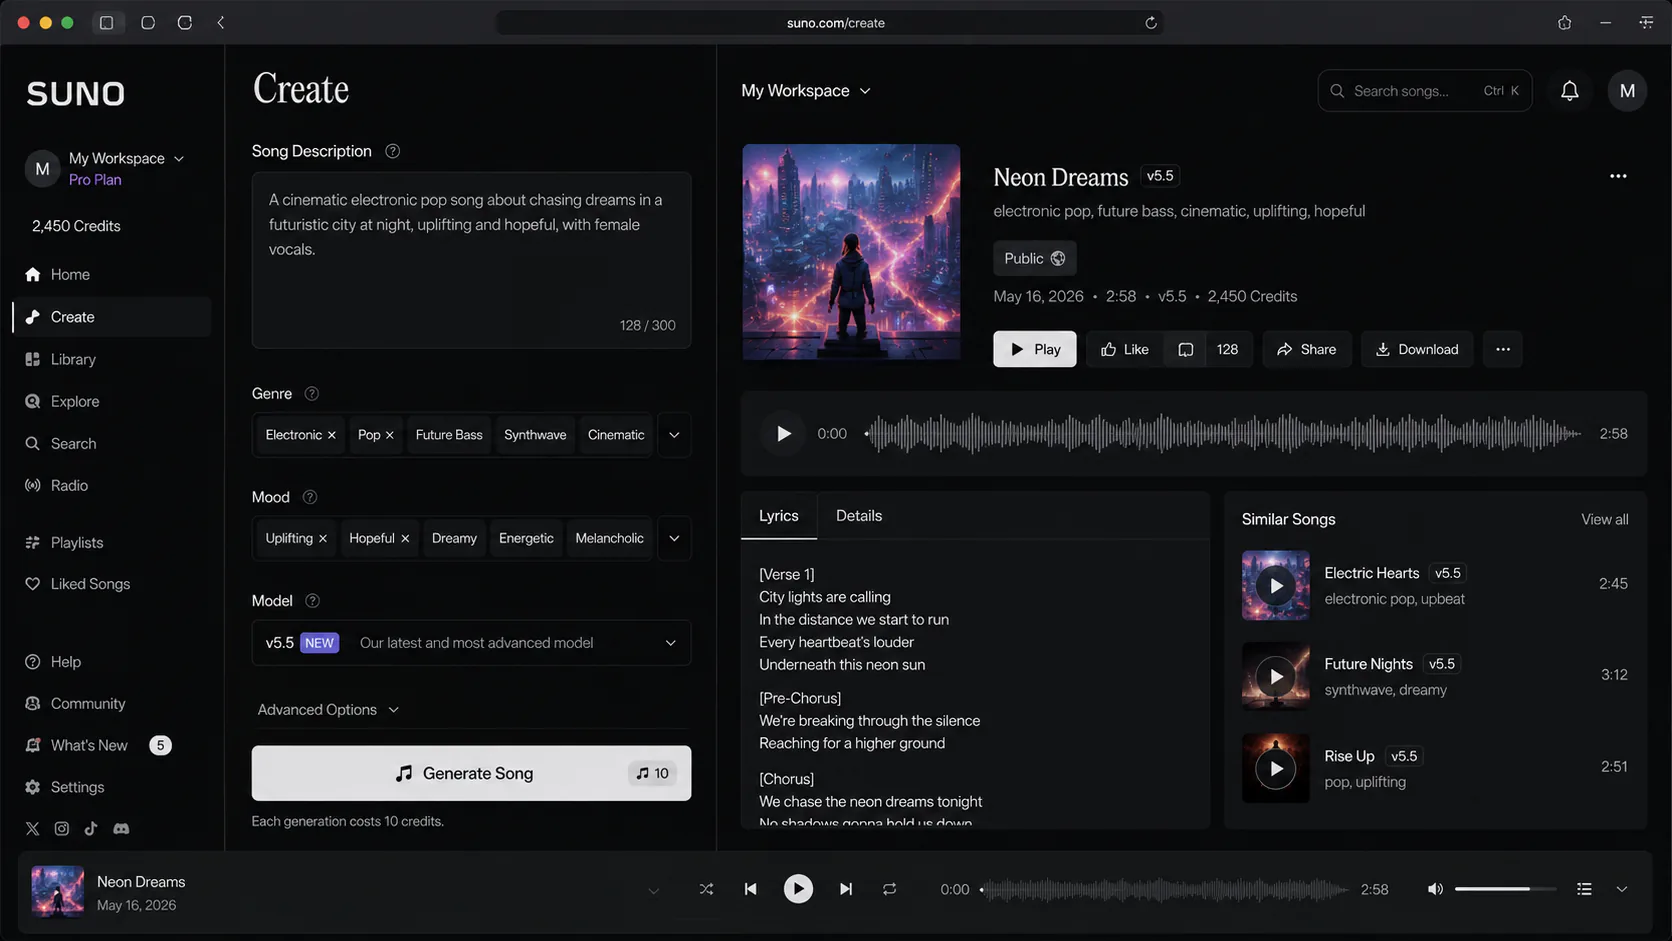Play Future Nights similar song
Screen dimensions: 1672x941
coord(1276,677)
